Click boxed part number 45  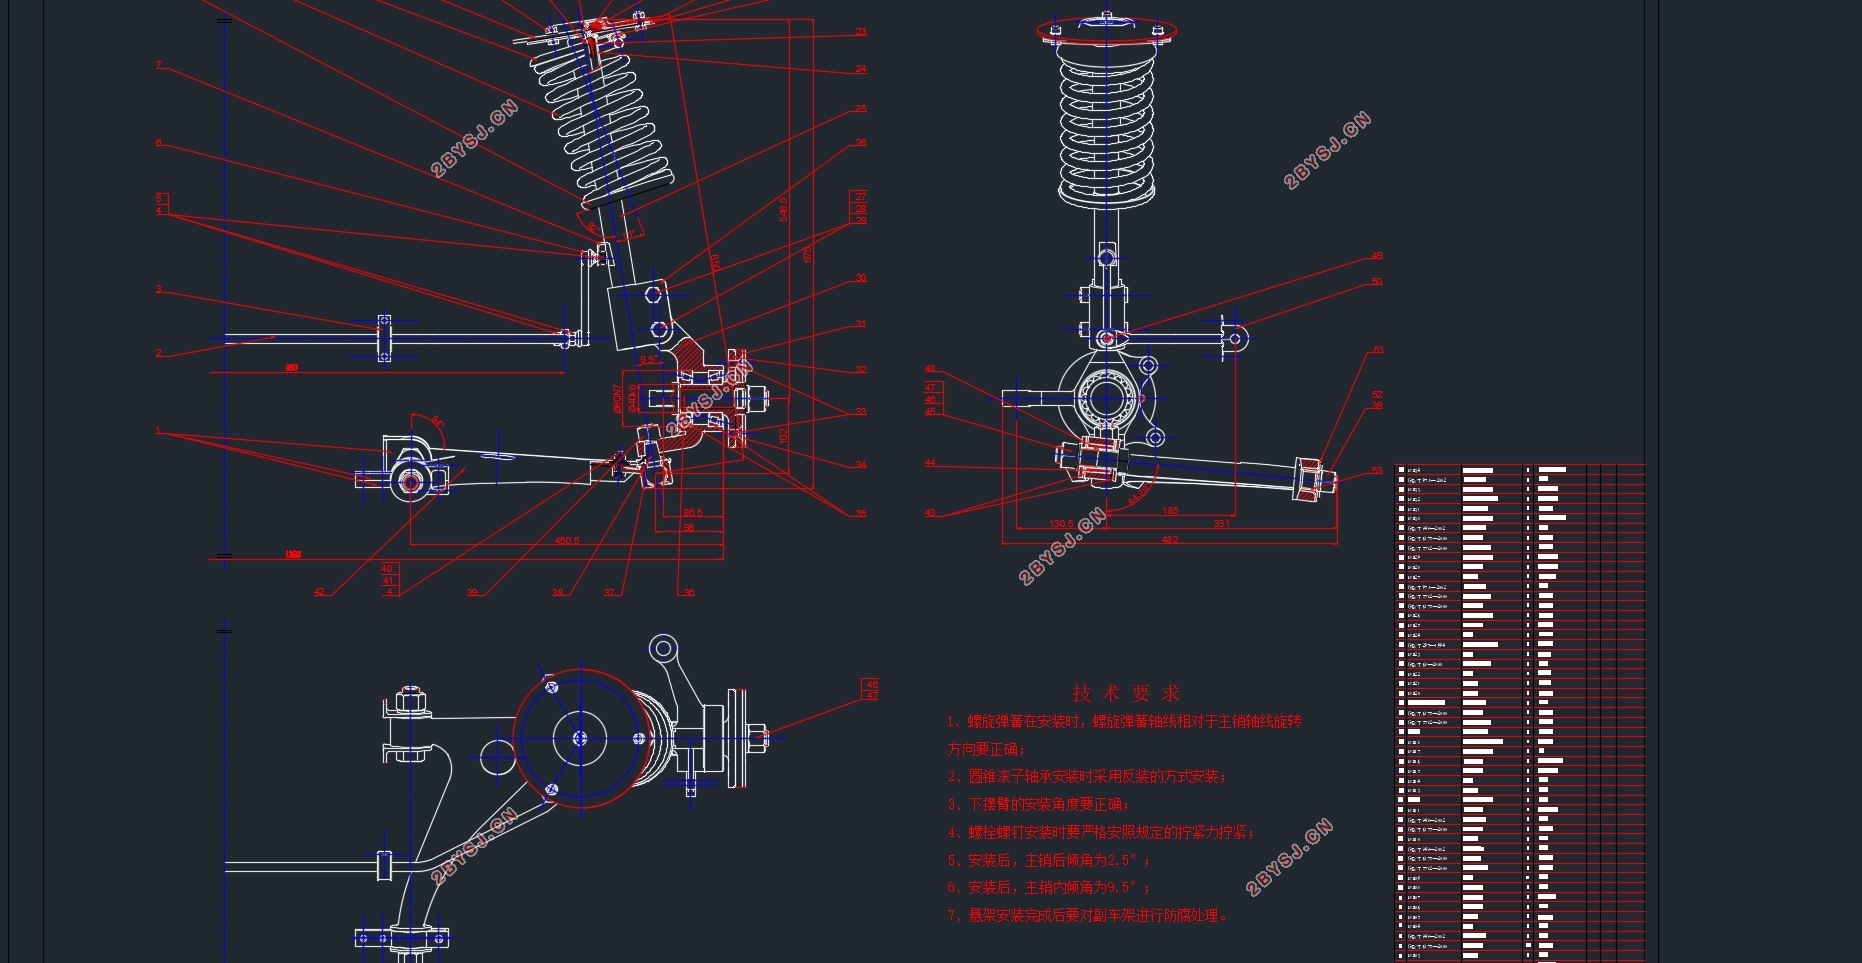click(x=931, y=411)
